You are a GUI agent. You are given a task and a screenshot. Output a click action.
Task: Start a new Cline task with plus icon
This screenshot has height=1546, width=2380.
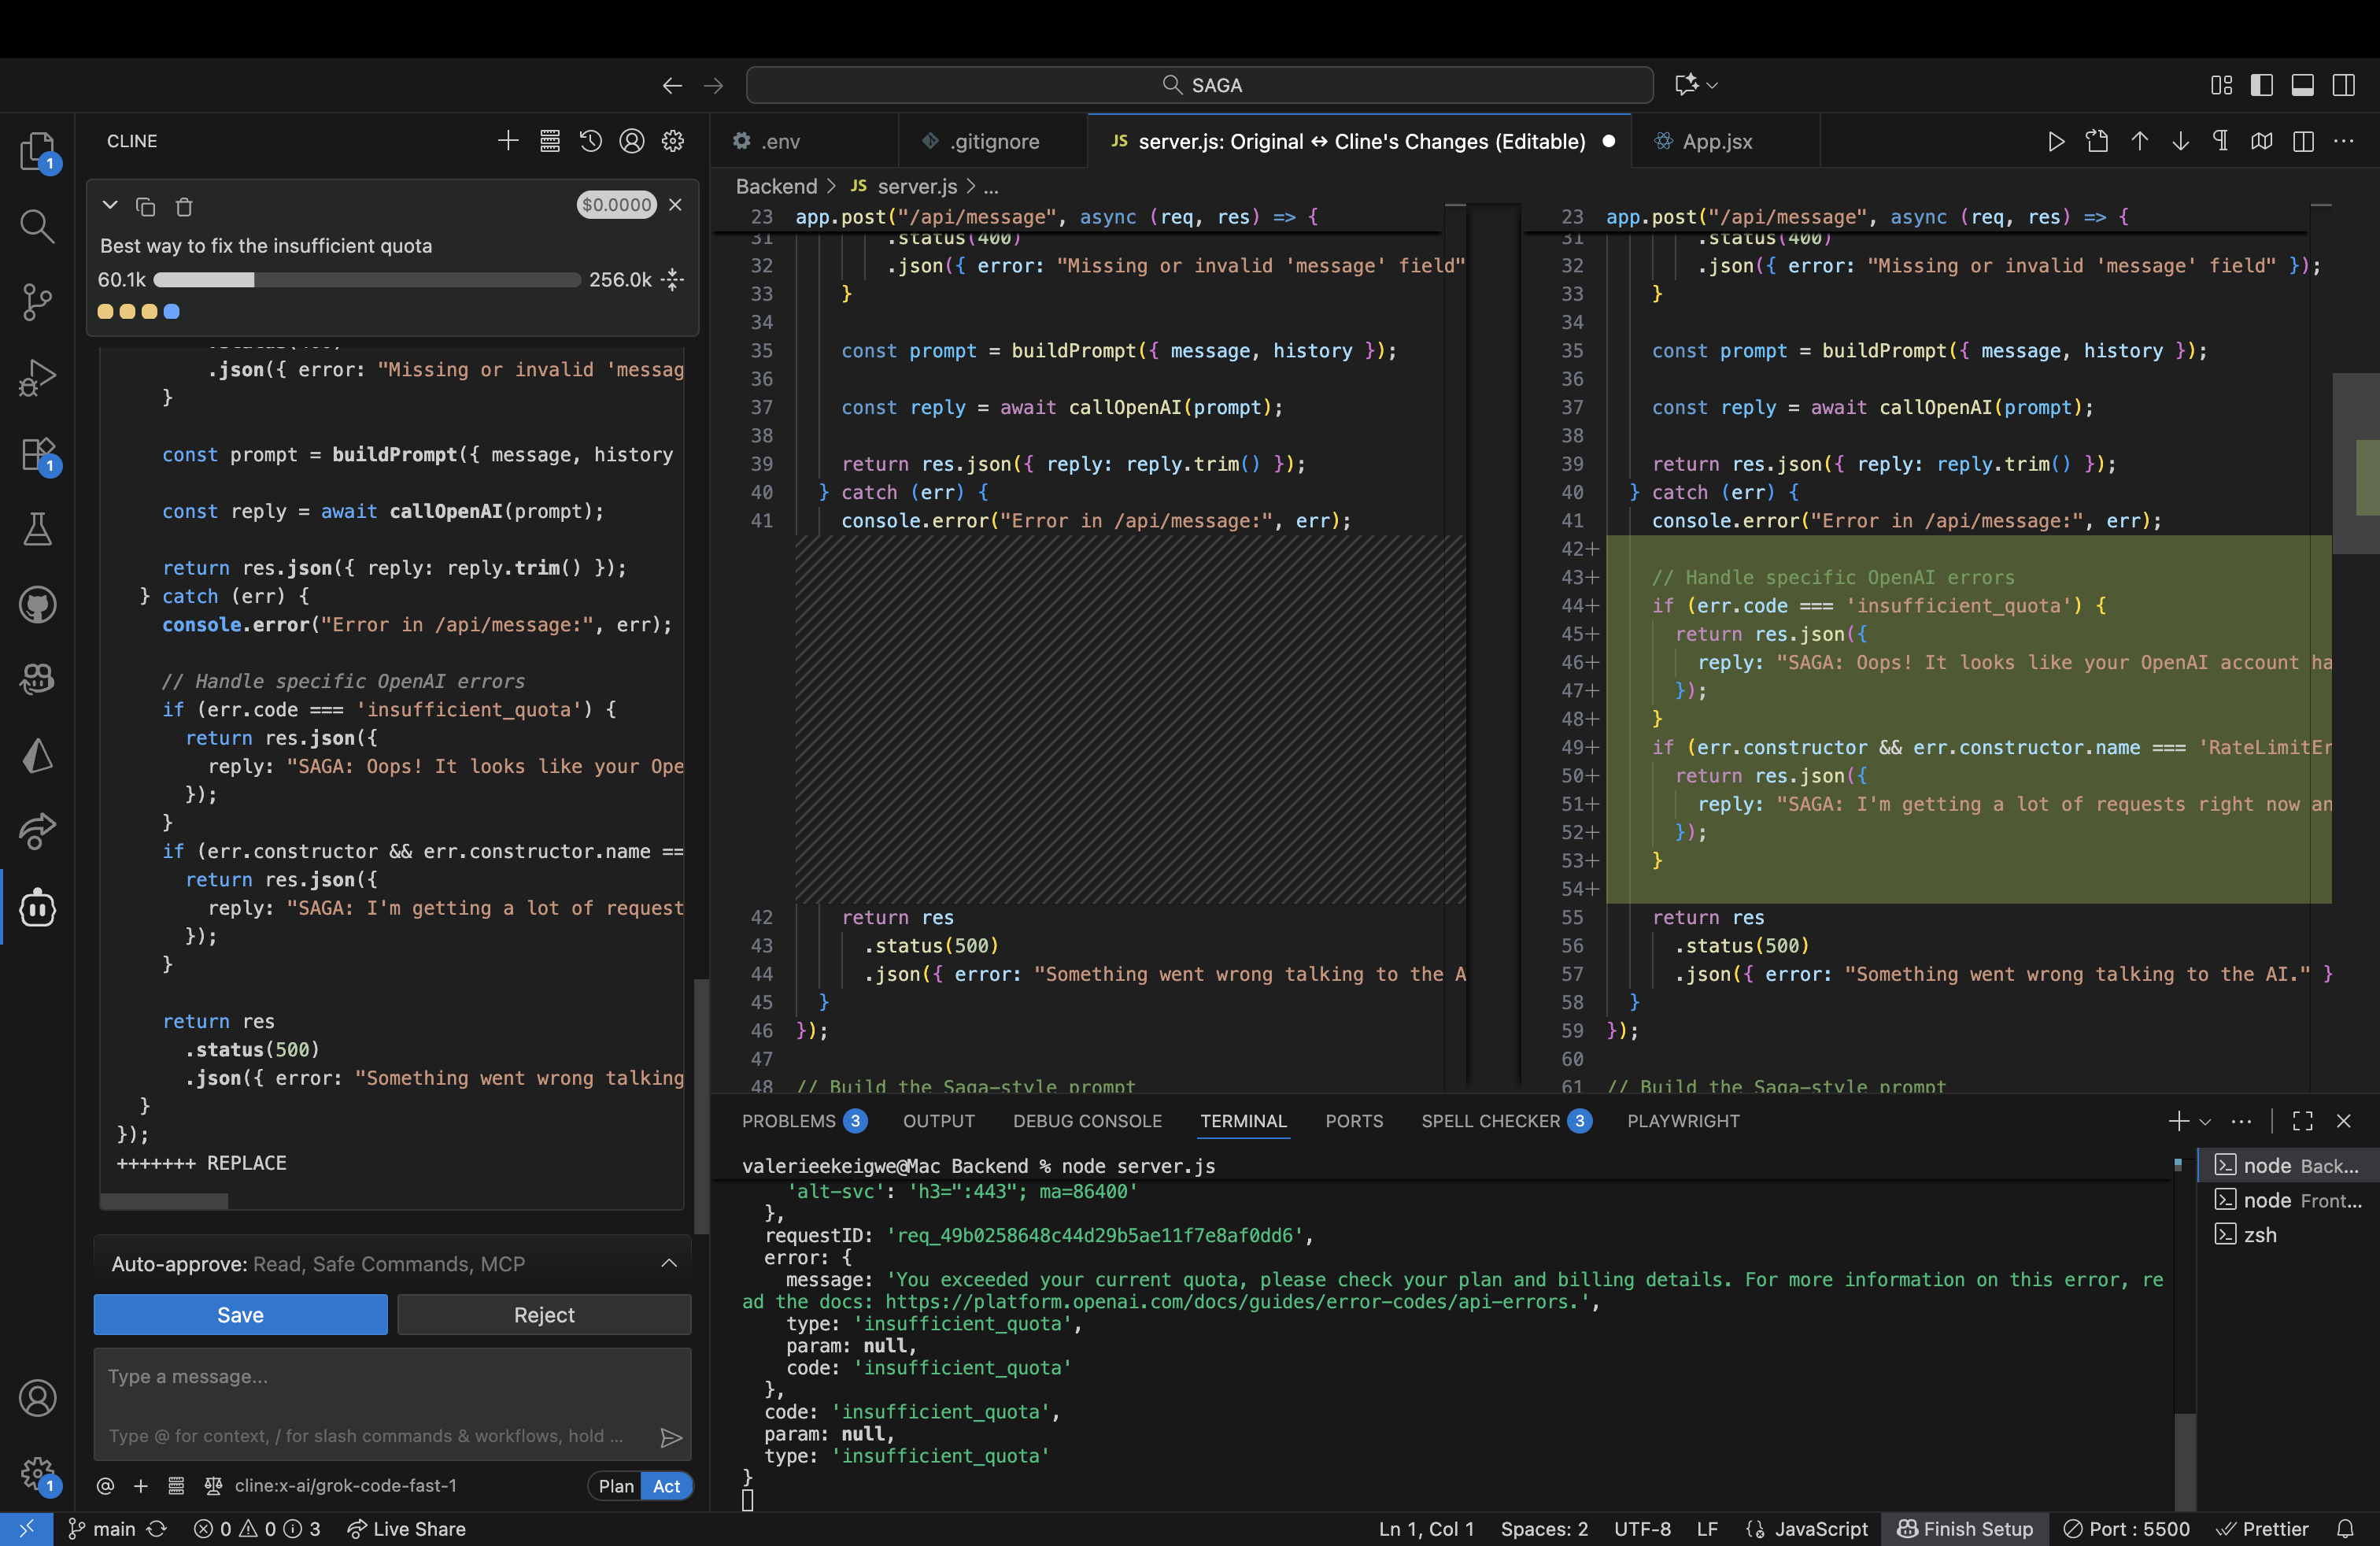[x=508, y=141]
